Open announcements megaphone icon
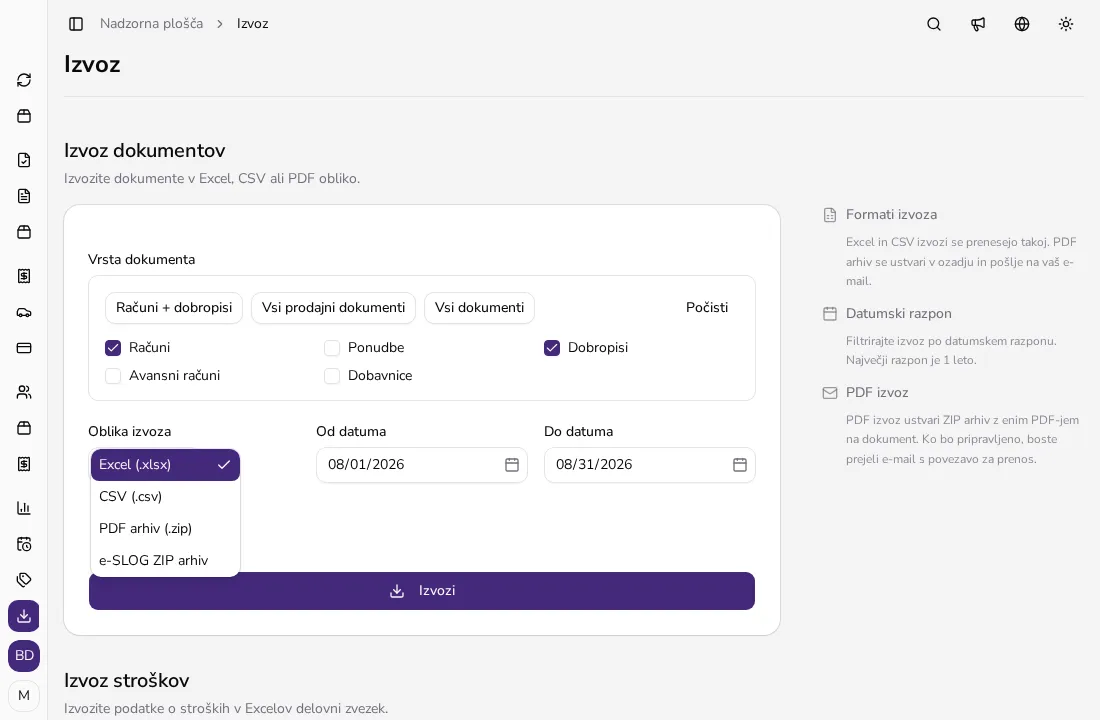The width and height of the screenshot is (1100, 720). (x=978, y=24)
